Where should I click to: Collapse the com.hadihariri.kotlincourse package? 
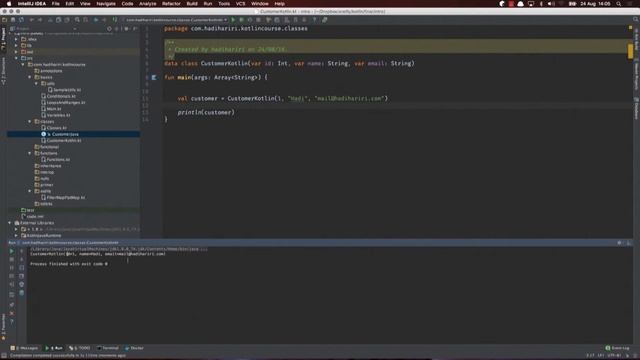[23, 64]
